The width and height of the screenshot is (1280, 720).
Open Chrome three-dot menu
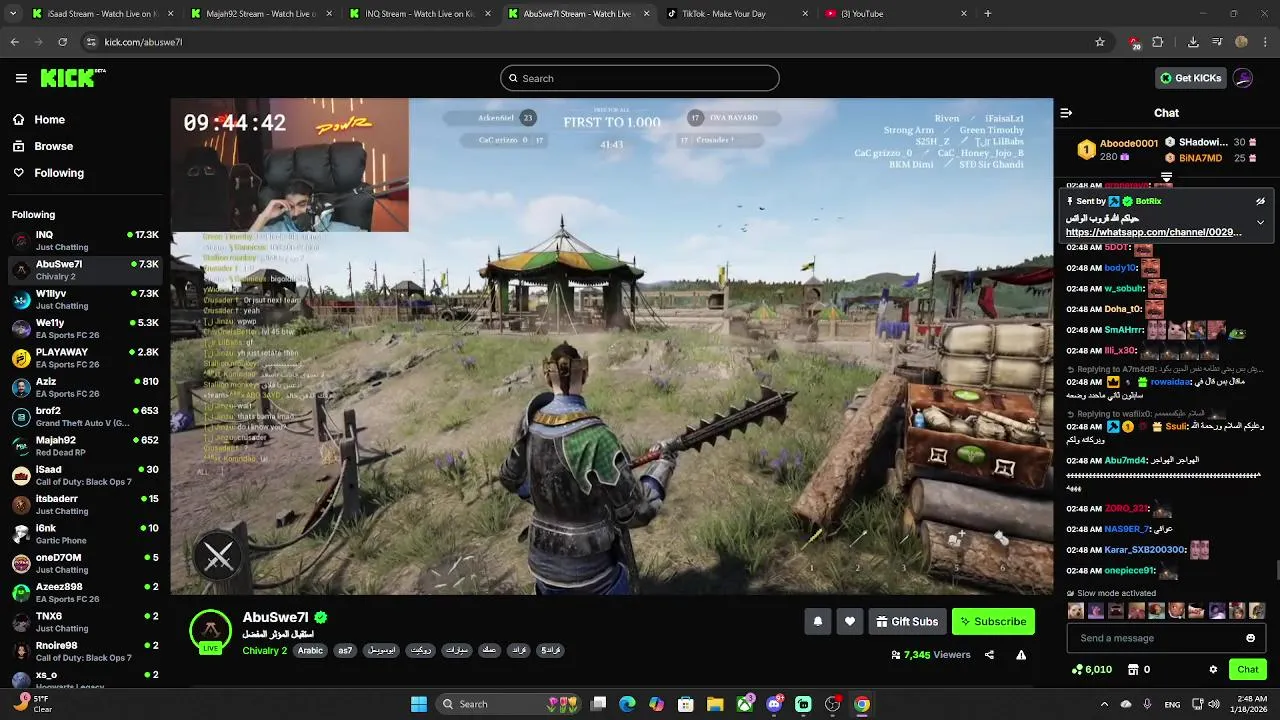coord(1265,42)
